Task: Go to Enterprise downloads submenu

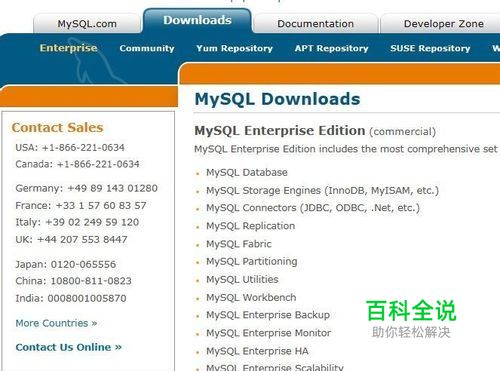Action: [68, 48]
